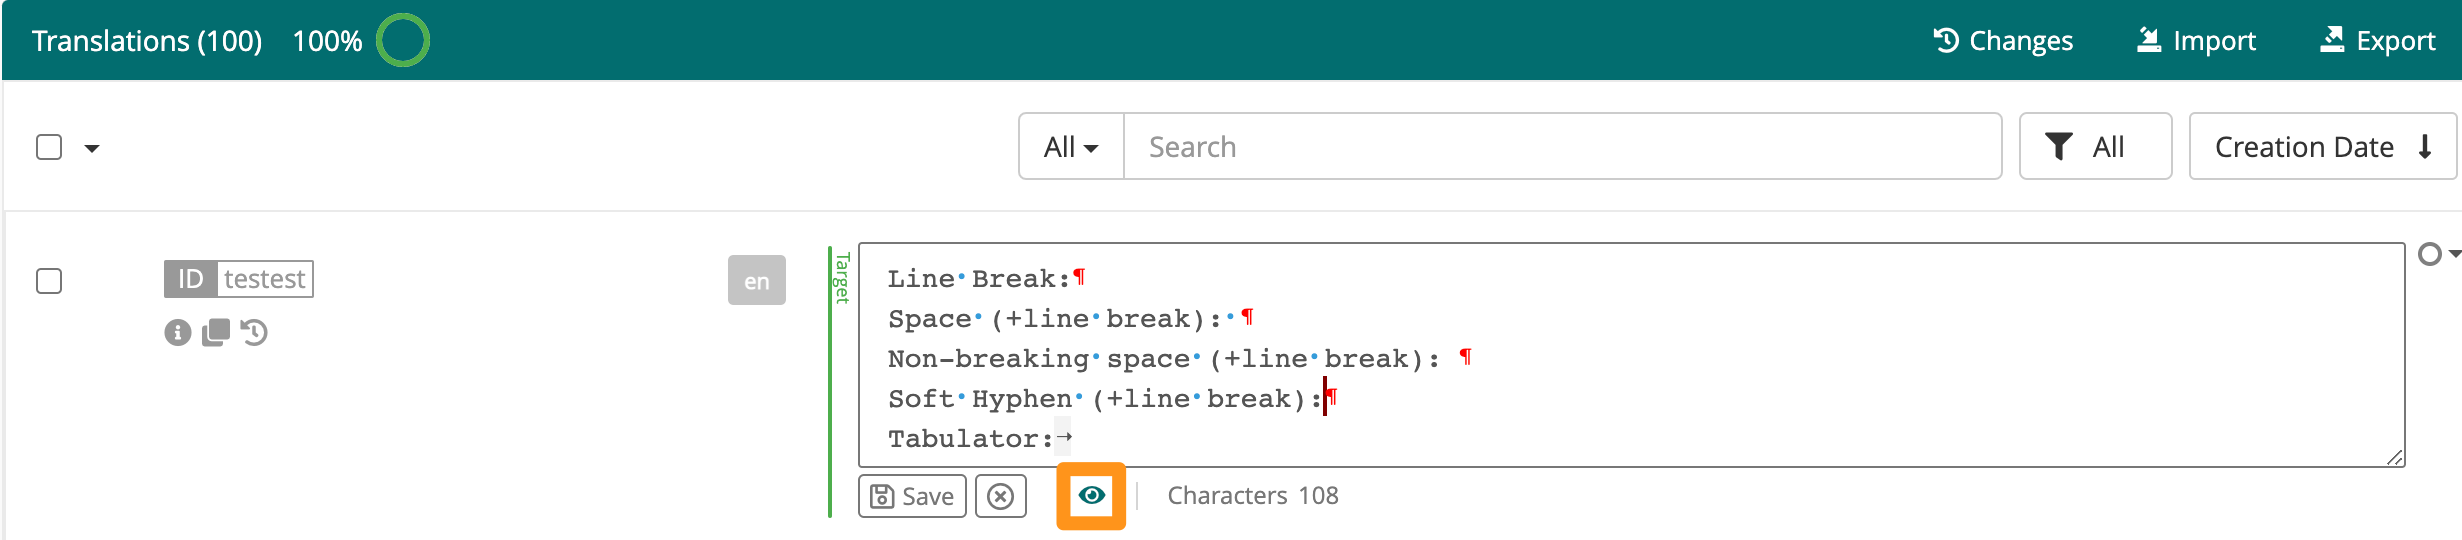This screenshot has width=2462, height=540.
Task: Click the info icon under testest ID
Action: click(177, 332)
